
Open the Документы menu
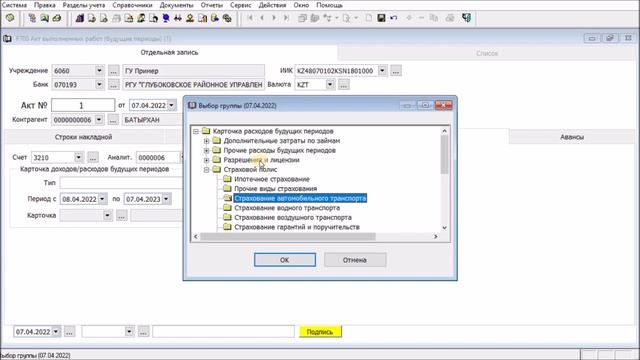(x=176, y=5)
